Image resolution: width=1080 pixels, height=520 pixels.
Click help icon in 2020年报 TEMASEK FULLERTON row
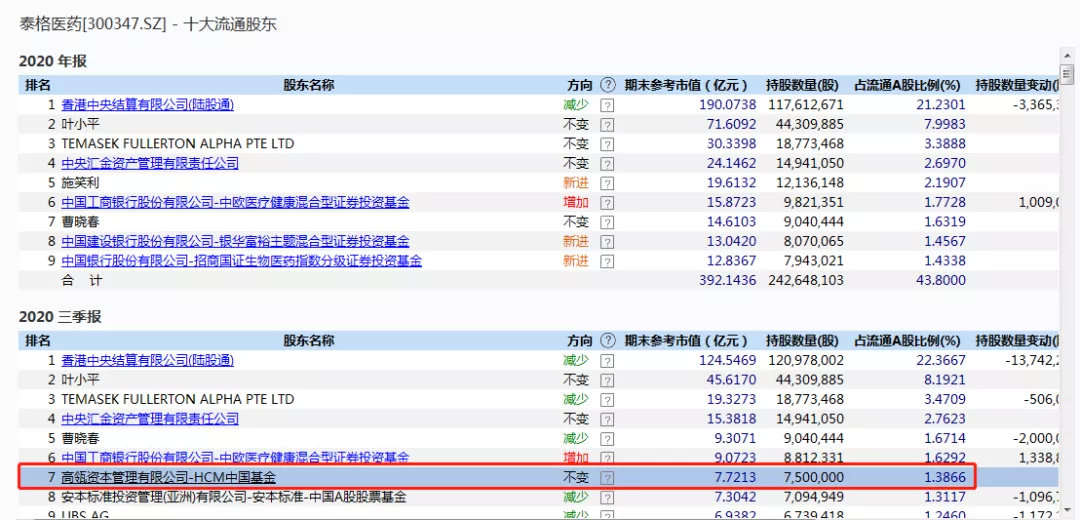point(607,144)
